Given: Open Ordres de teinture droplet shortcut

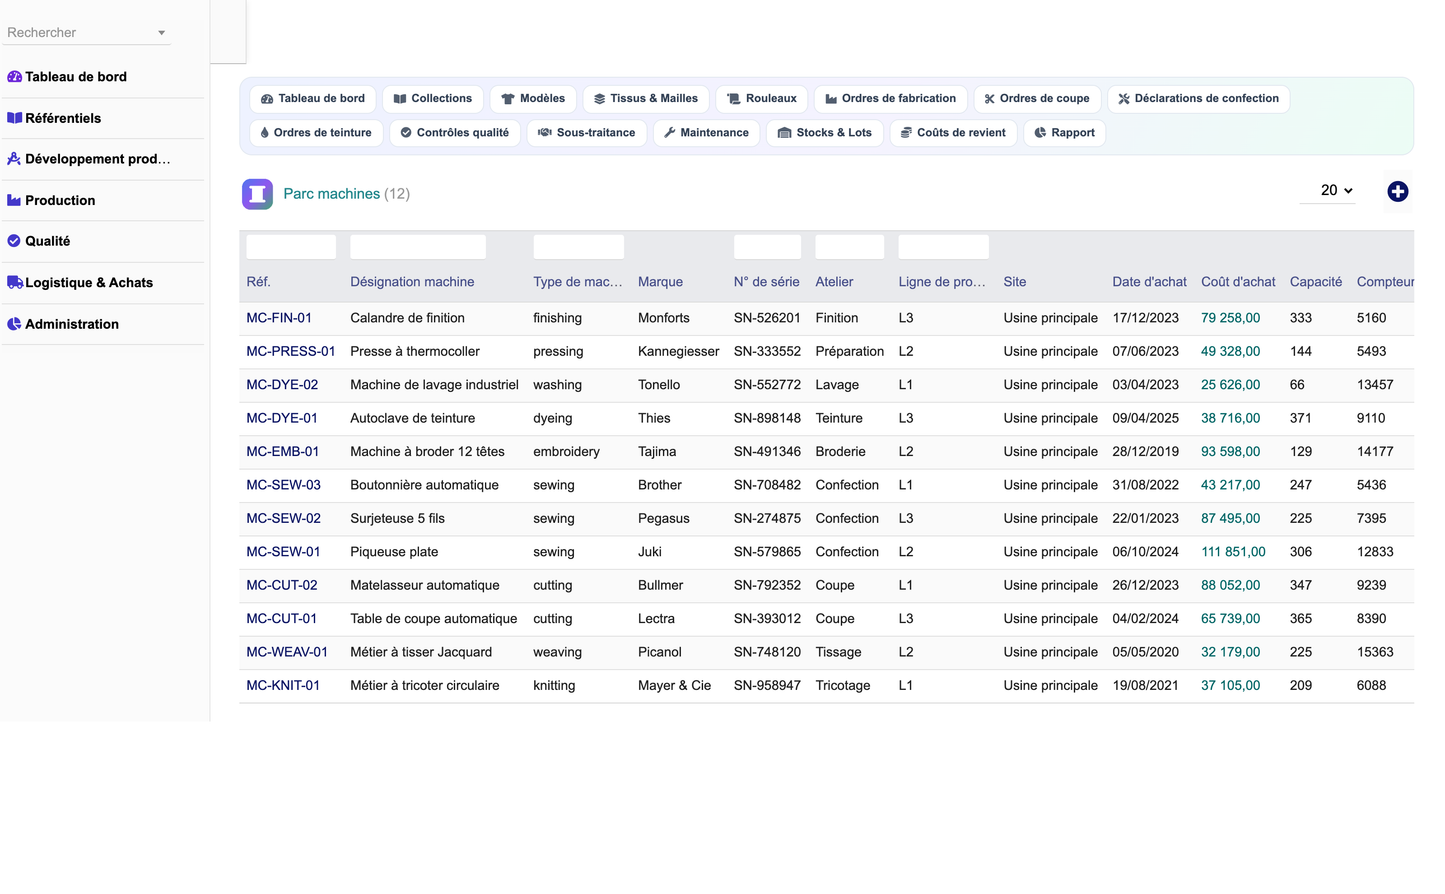Looking at the screenshot, I should pos(316,133).
